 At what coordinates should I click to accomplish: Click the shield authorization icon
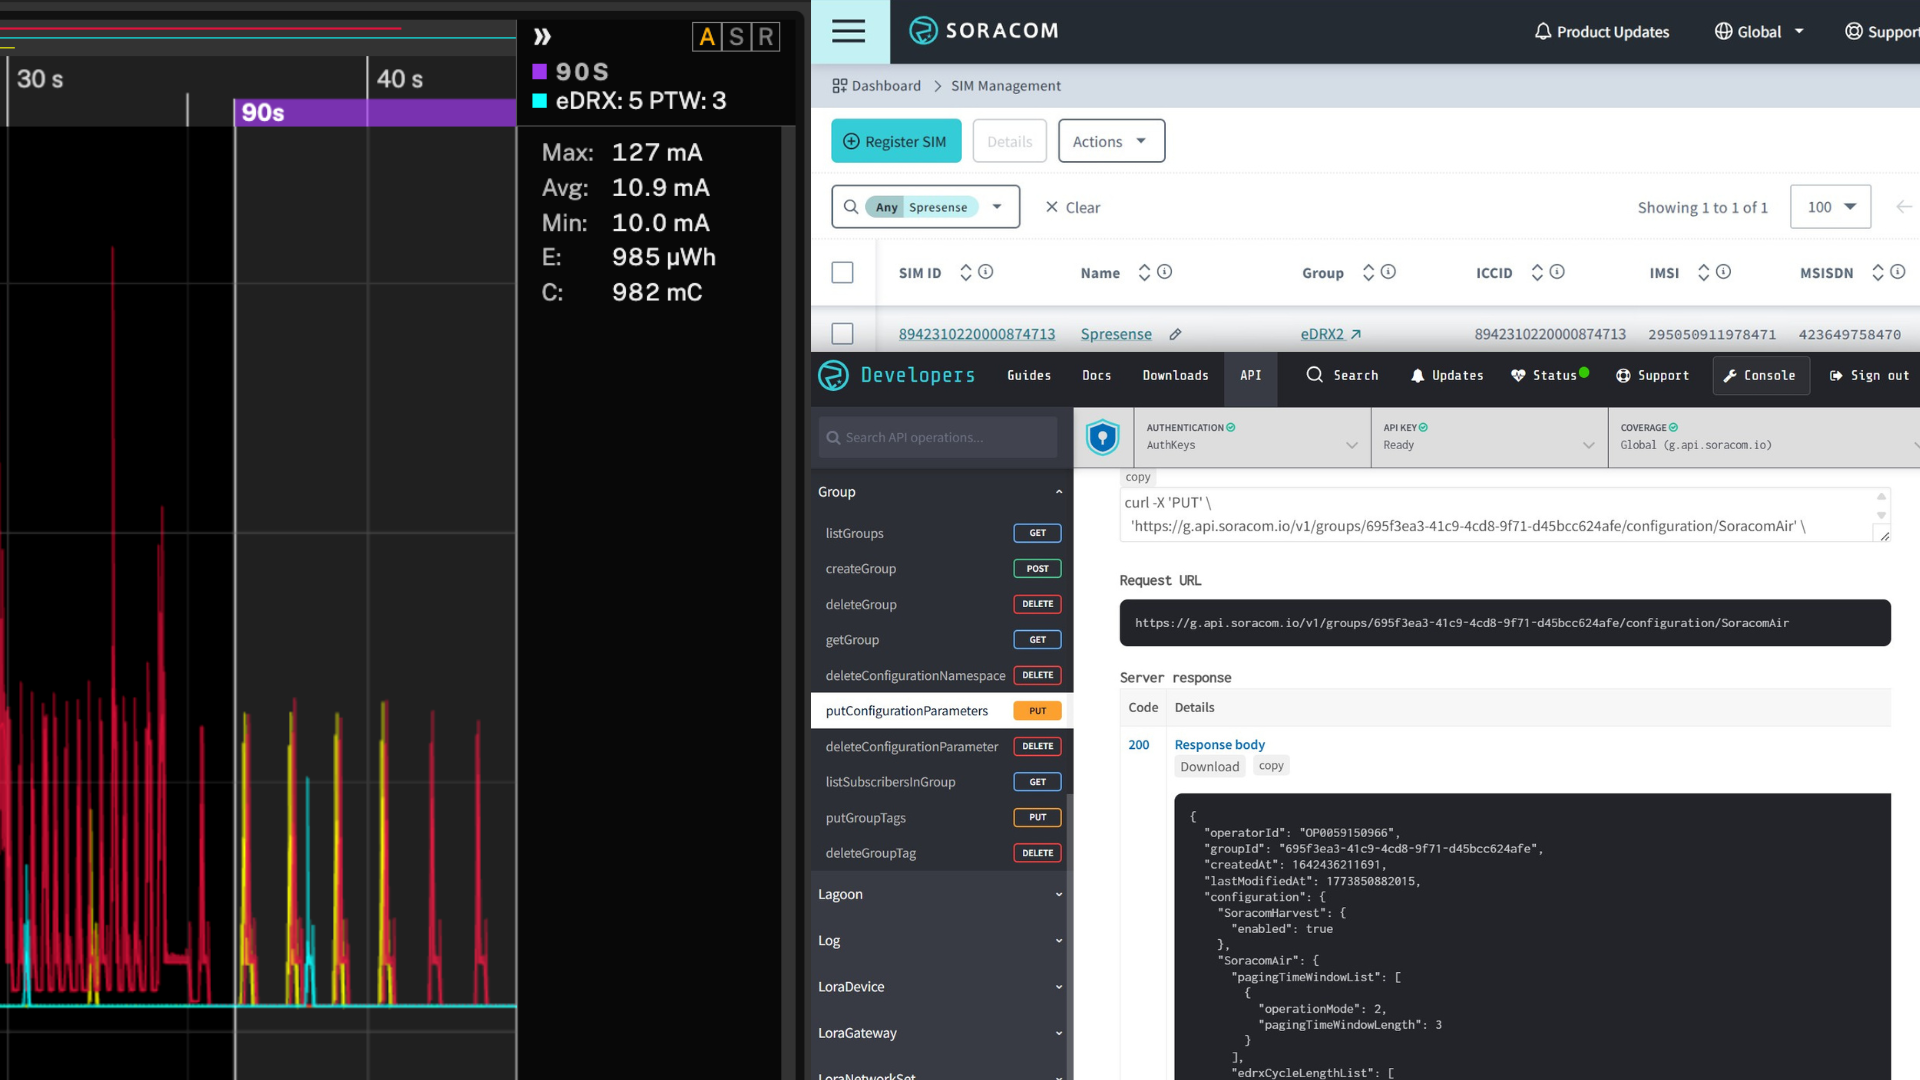(x=1102, y=437)
